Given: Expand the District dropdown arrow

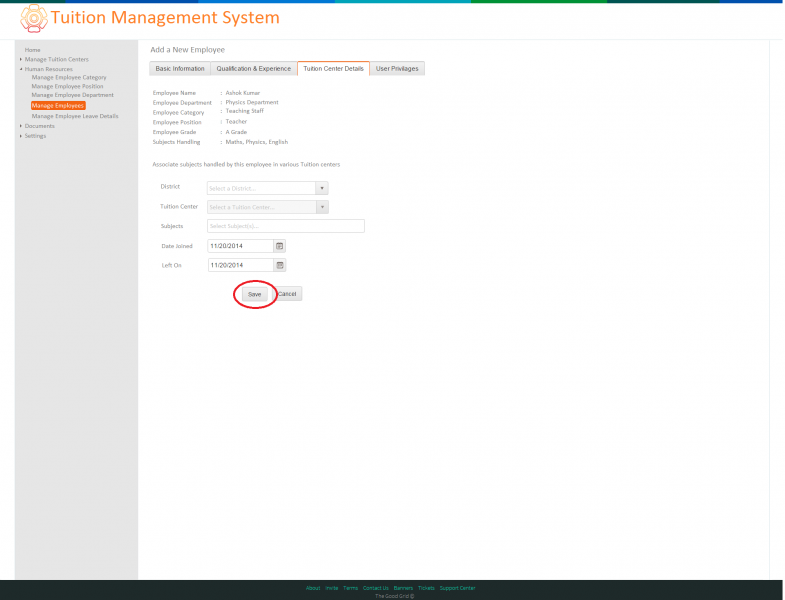Looking at the screenshot, I should pos(322,188).
